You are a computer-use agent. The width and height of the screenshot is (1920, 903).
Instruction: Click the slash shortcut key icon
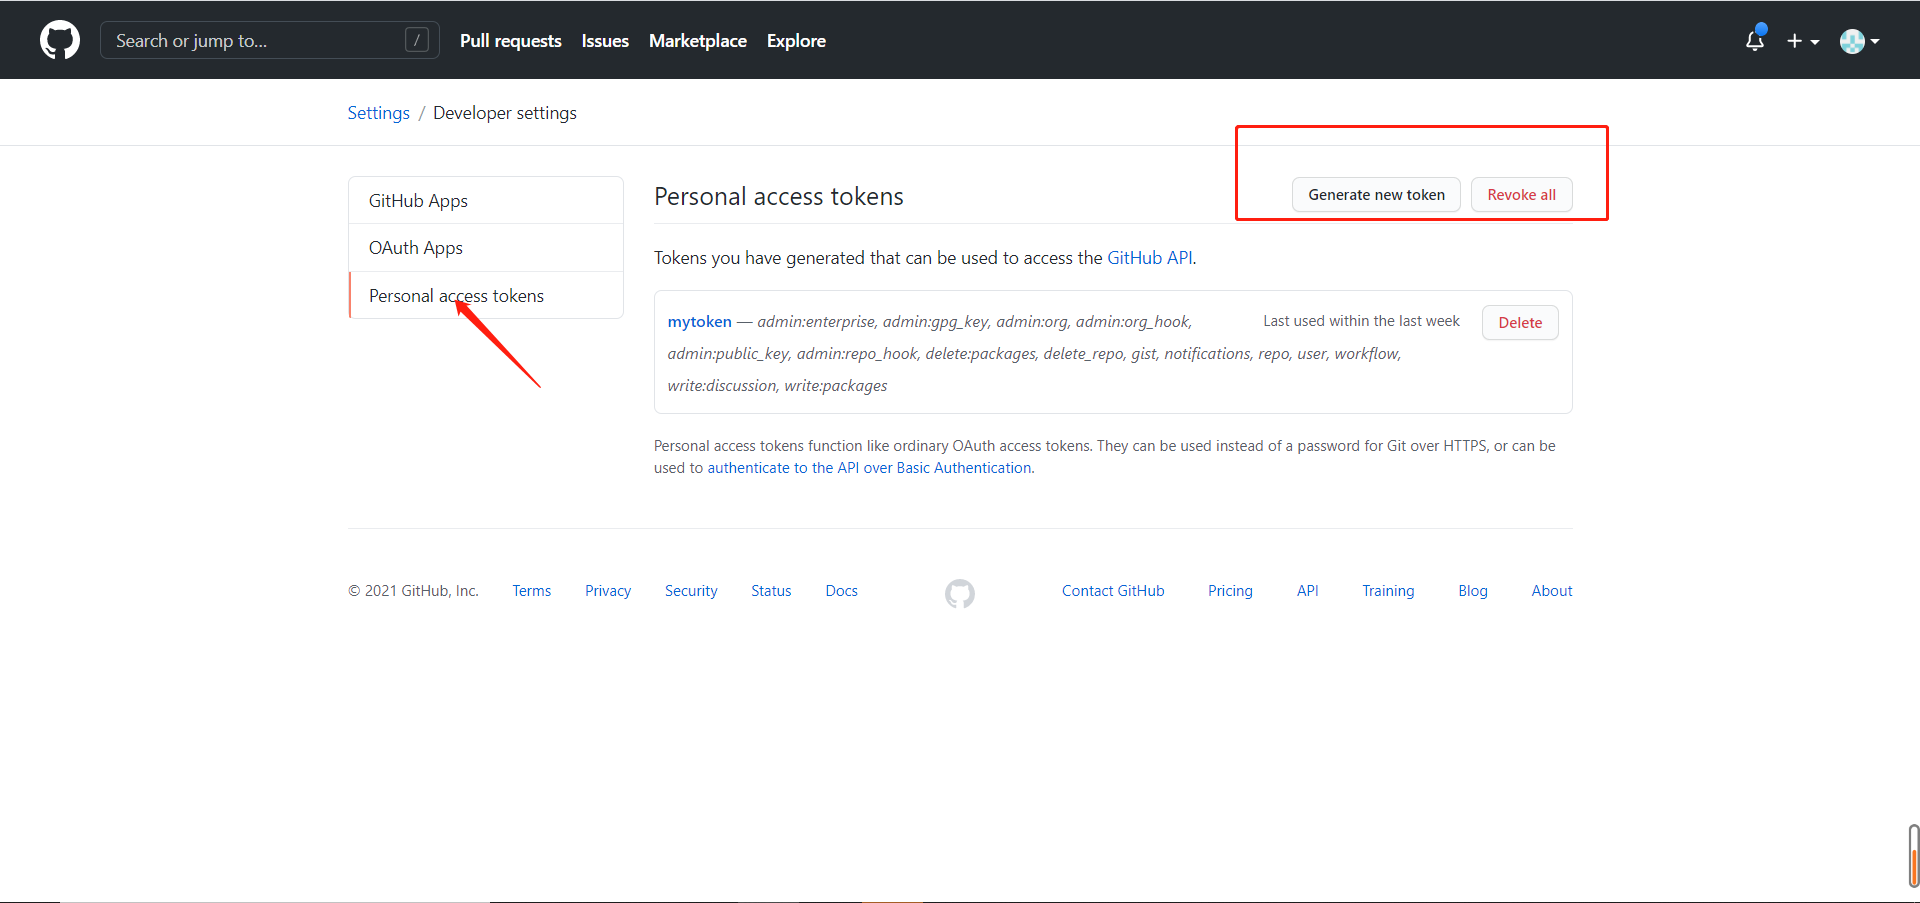click(x=417, y=40)
